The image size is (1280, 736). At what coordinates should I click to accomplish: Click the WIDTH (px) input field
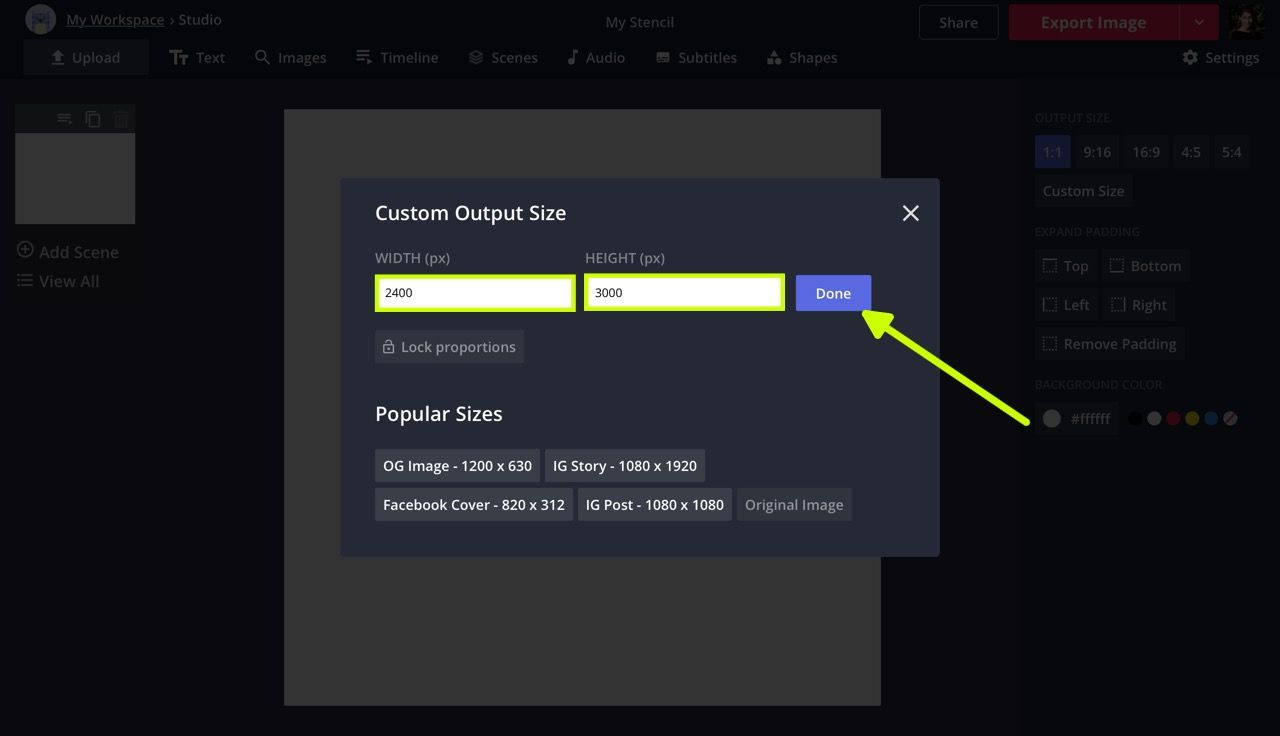[475, 293]
